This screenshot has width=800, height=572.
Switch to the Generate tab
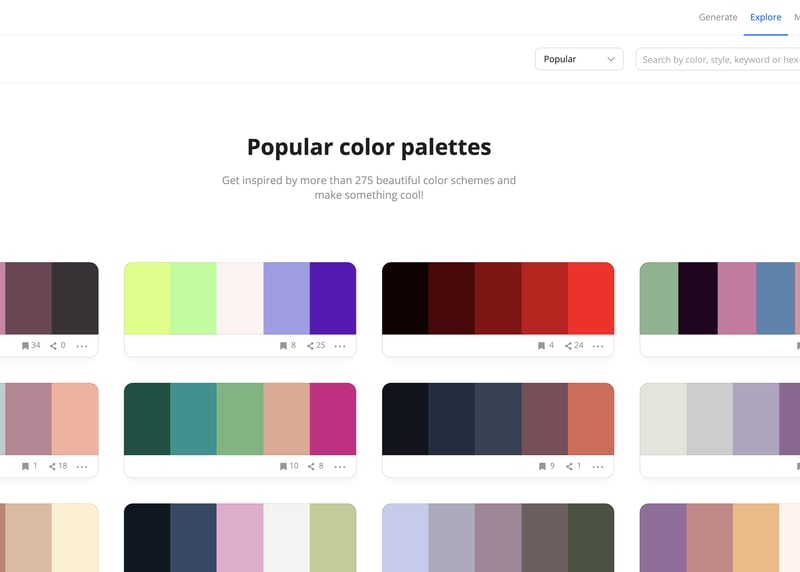click(717, 17)
